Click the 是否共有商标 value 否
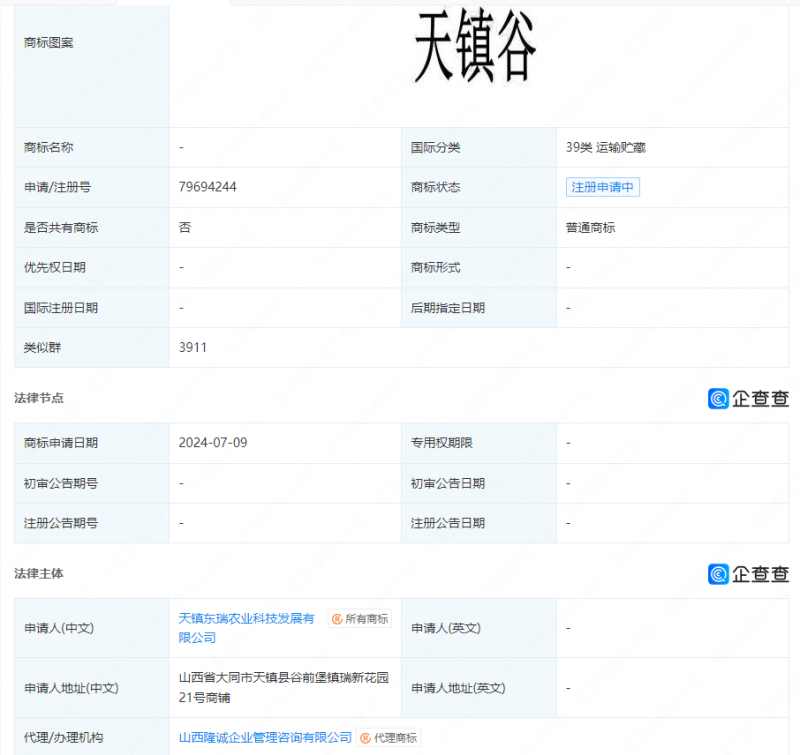The width and height of the screenshot is (800, 755). click(x=184, y=227)
